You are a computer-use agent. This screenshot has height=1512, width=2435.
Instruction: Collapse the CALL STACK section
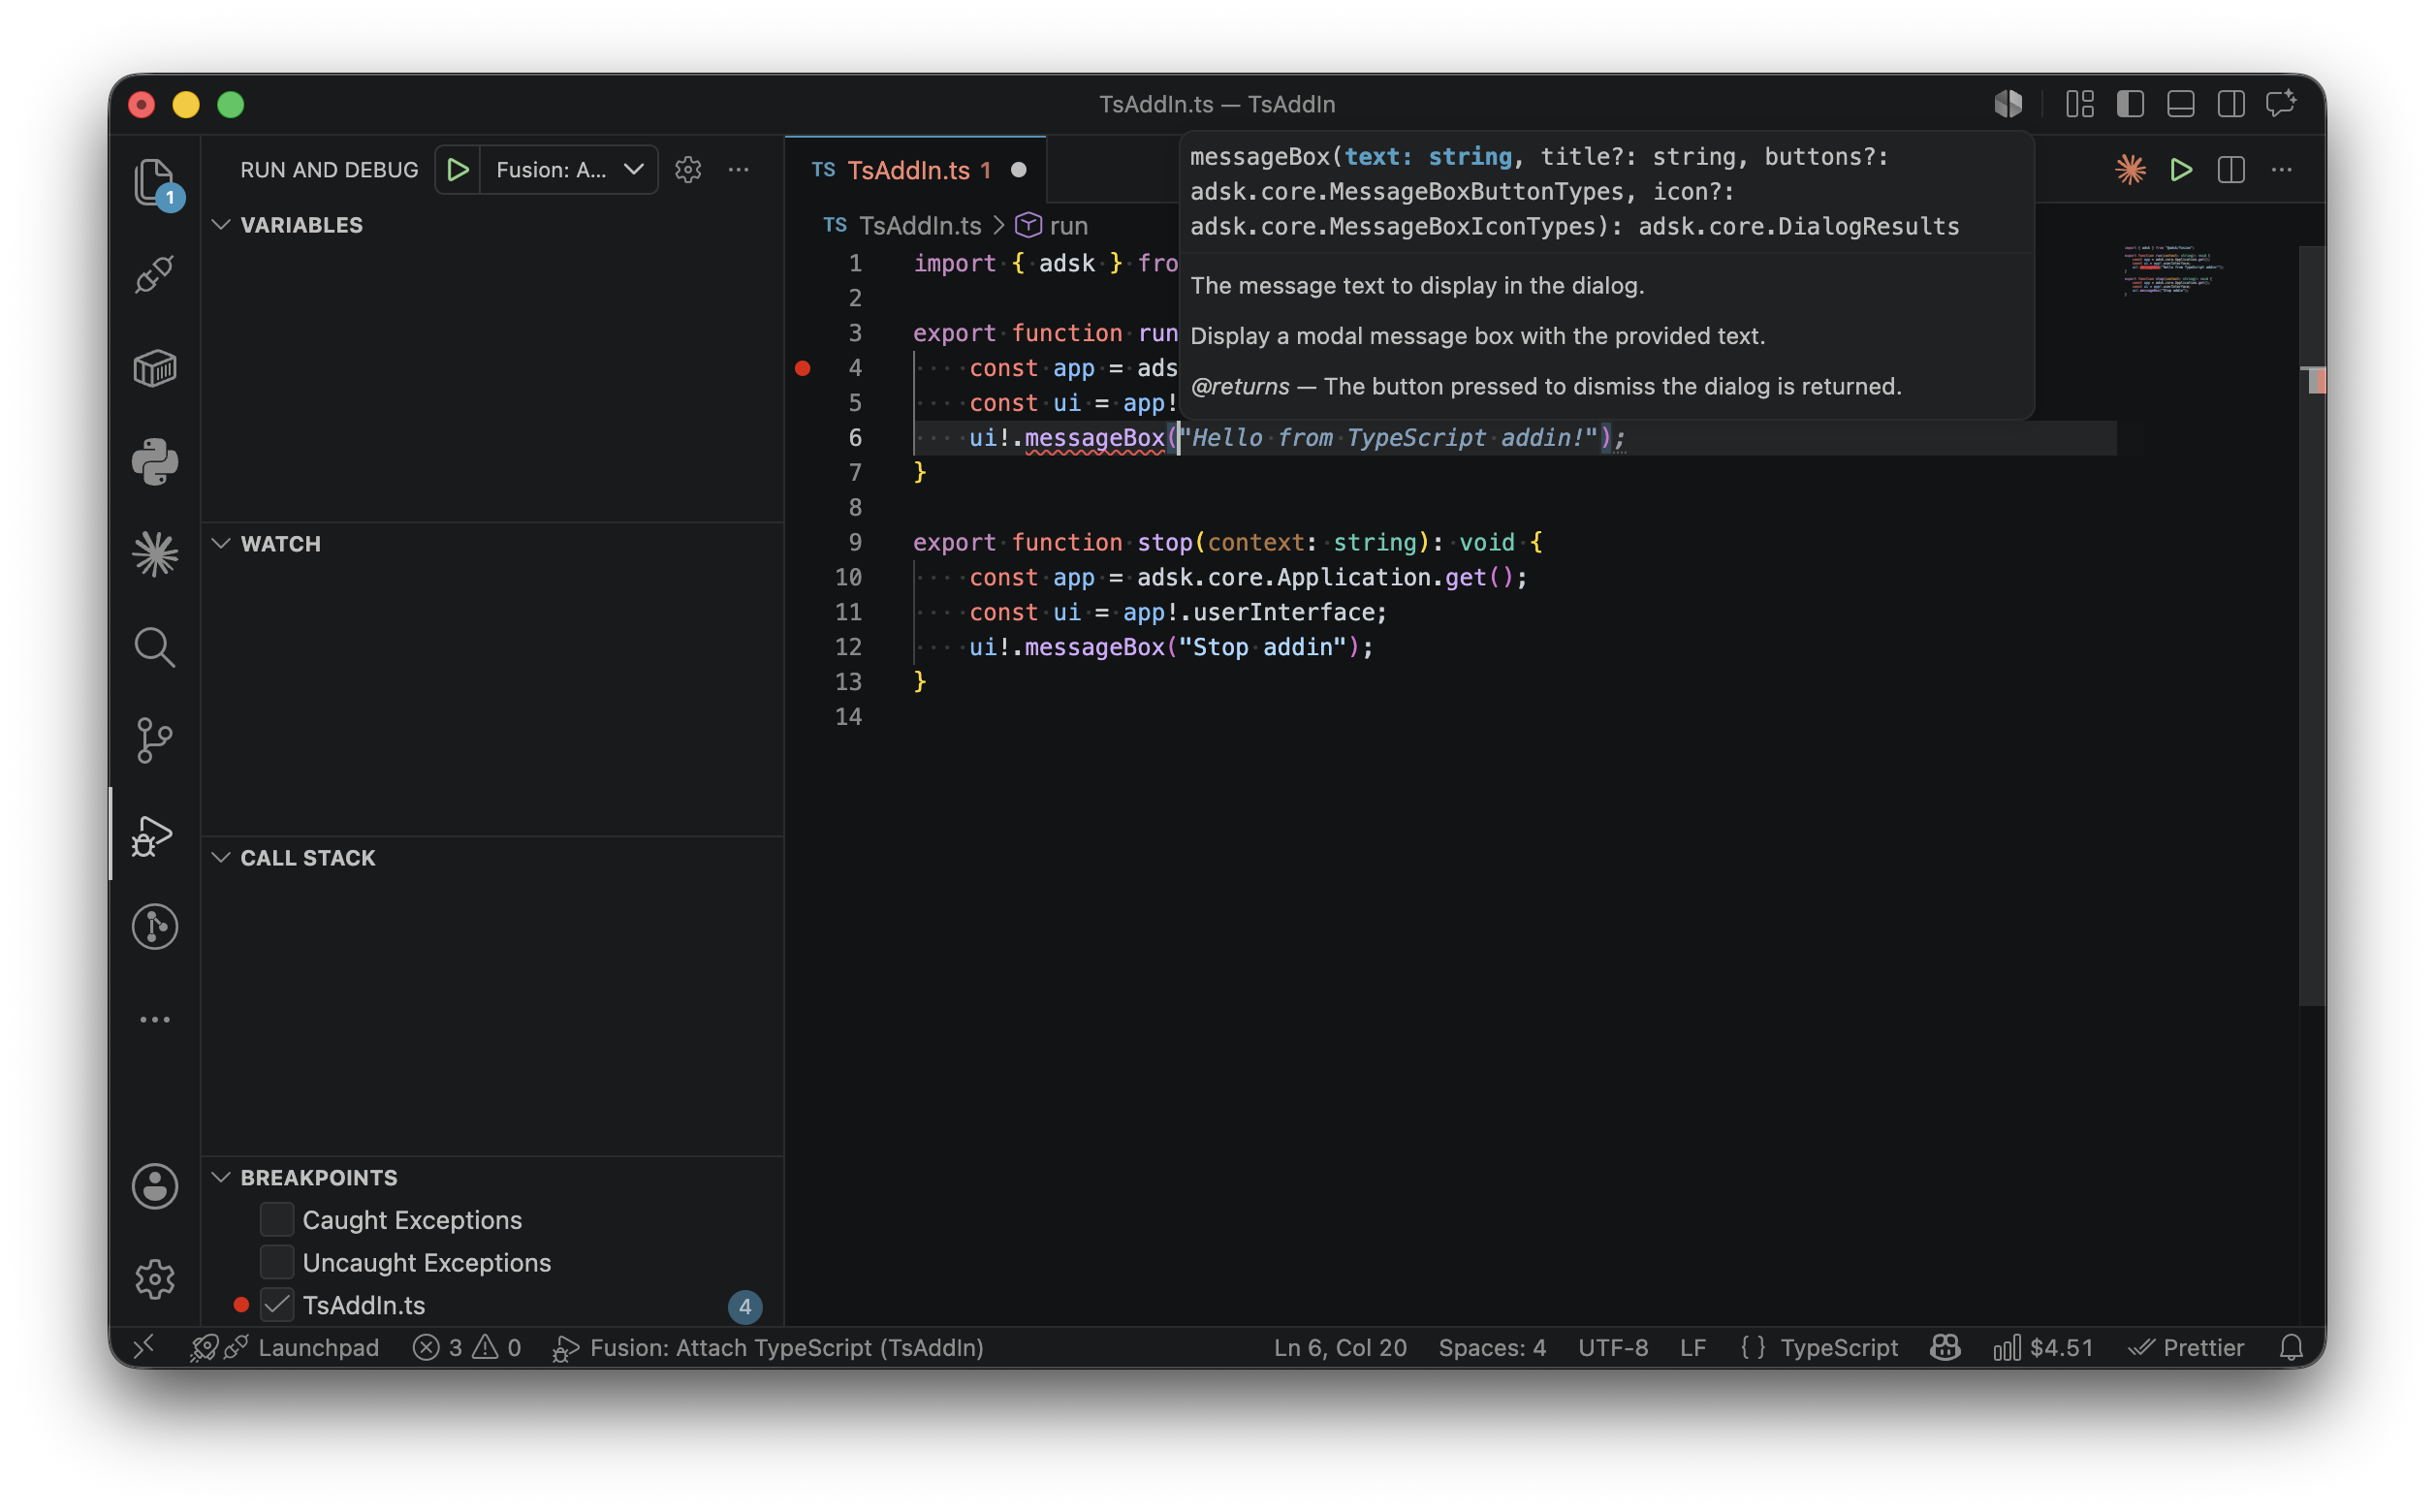[x=221, y=858]
